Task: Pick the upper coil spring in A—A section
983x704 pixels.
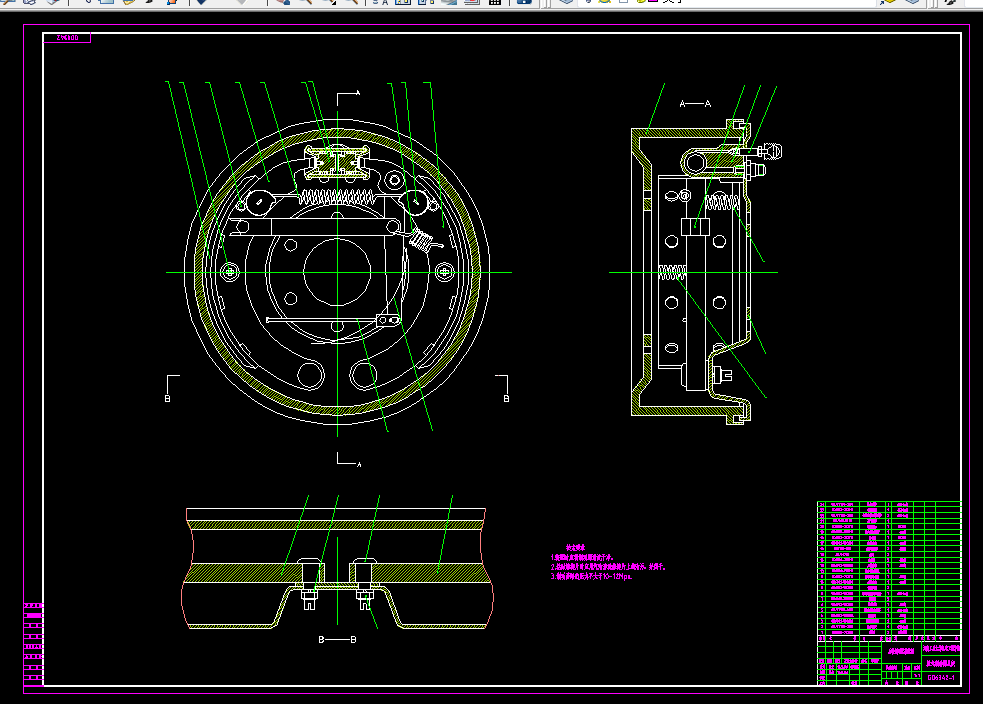Action: (x=722, y=202)
